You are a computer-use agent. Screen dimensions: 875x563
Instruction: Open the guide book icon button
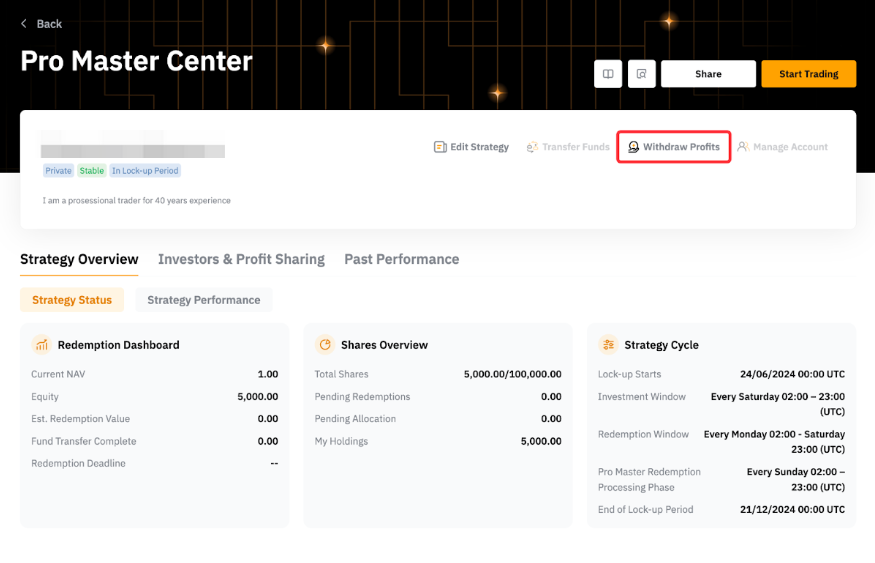607,74
